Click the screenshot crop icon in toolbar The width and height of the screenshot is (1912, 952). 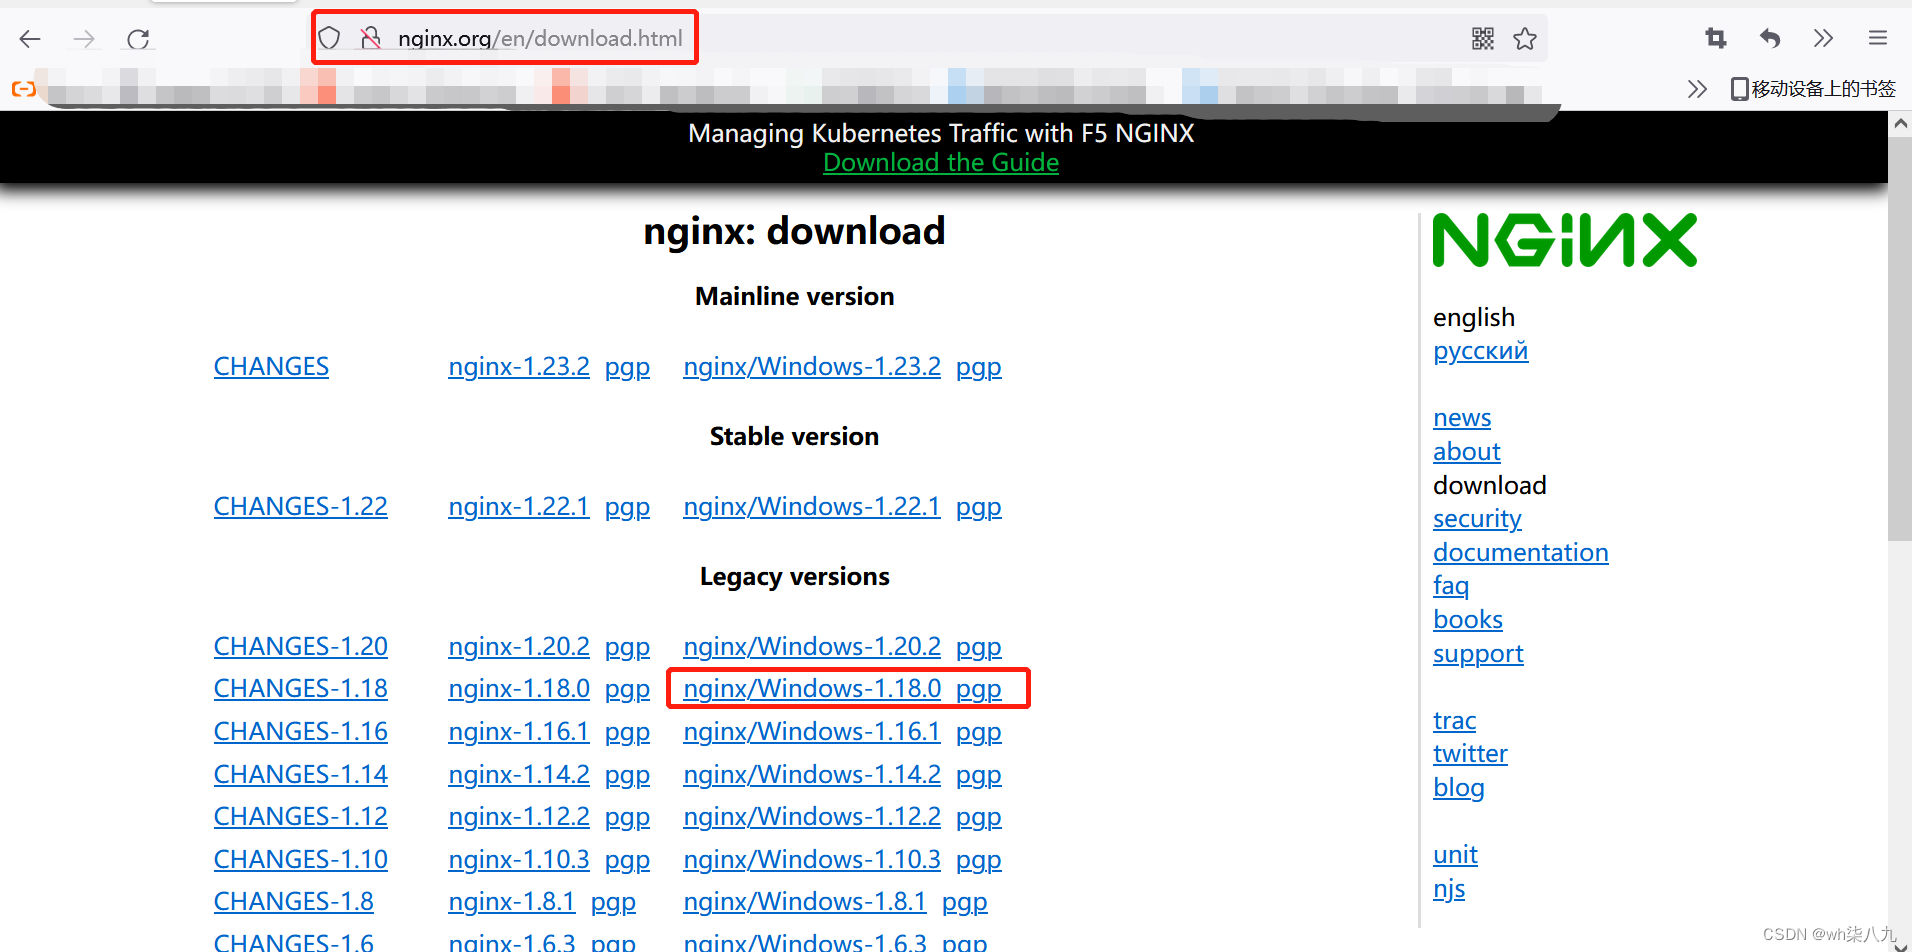[1715, 37]
